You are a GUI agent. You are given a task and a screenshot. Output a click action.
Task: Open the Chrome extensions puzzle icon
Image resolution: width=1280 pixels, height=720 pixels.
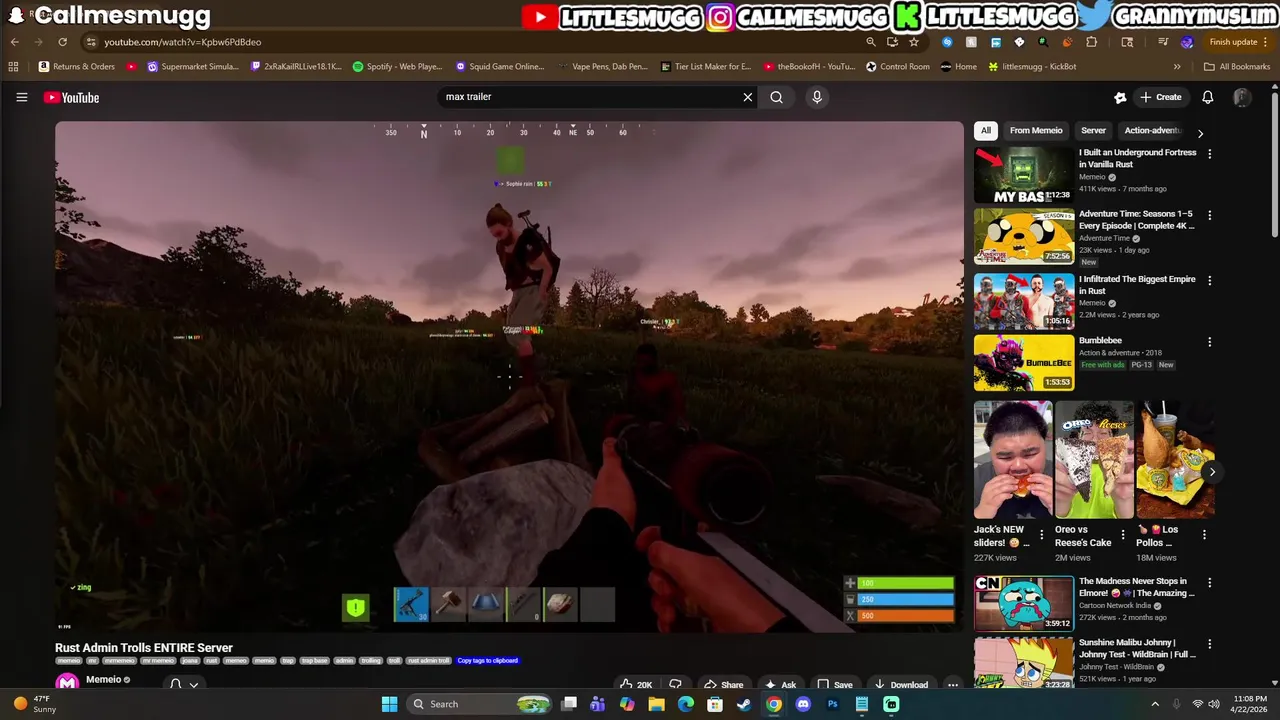tap(1091, 42)
